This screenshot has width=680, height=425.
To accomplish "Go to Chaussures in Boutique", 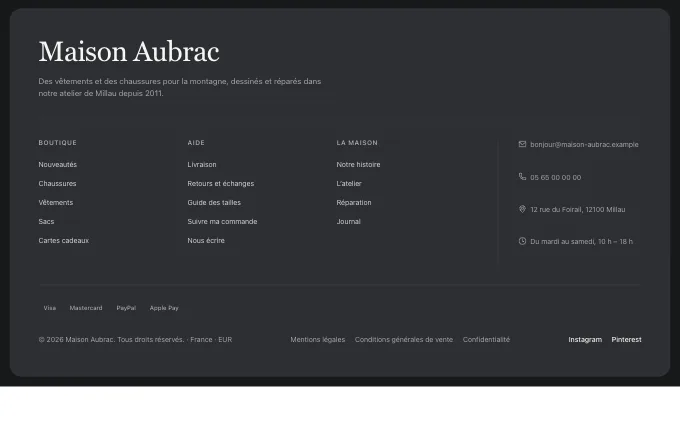I will [x=57, y=183].
